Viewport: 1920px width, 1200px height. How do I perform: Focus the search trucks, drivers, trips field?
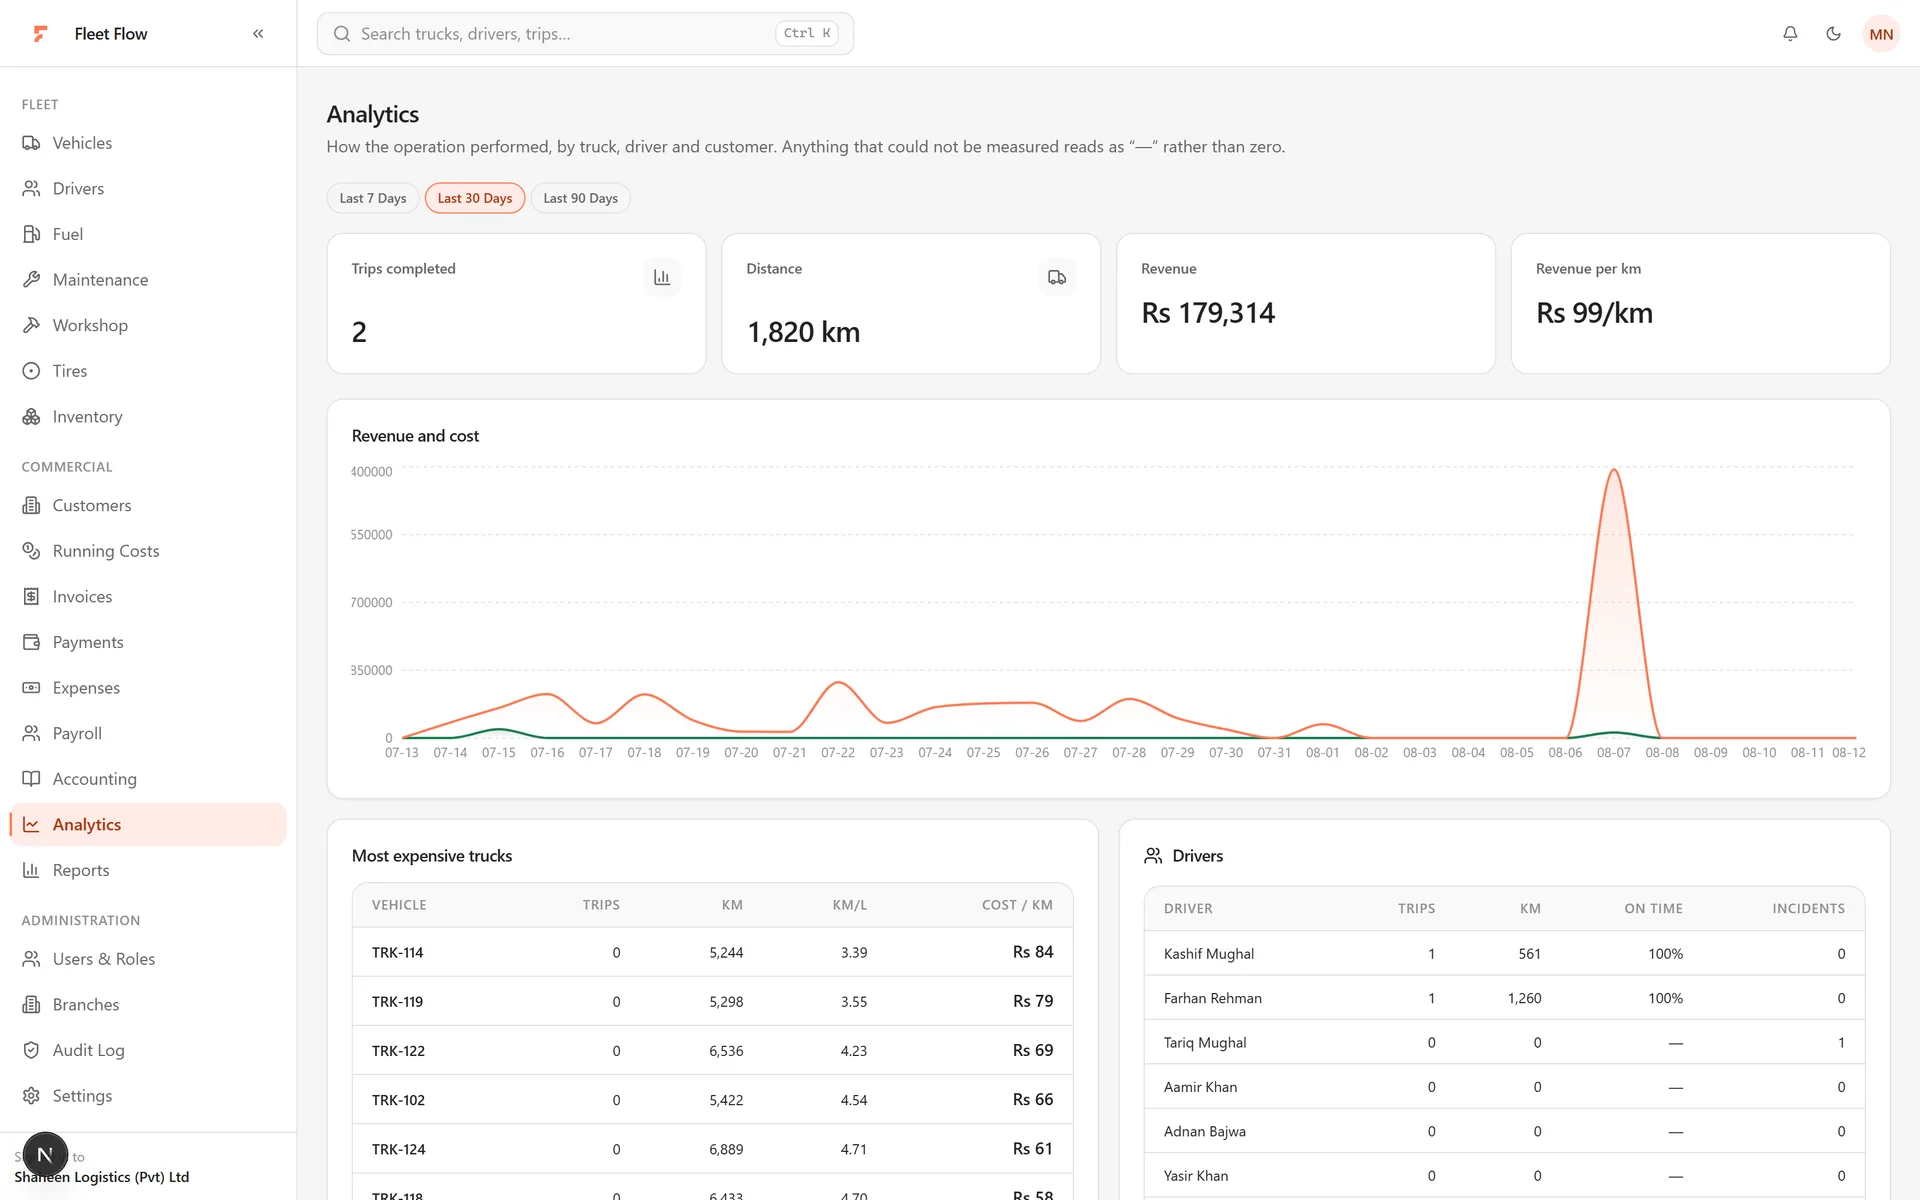[x=585, y=34]
